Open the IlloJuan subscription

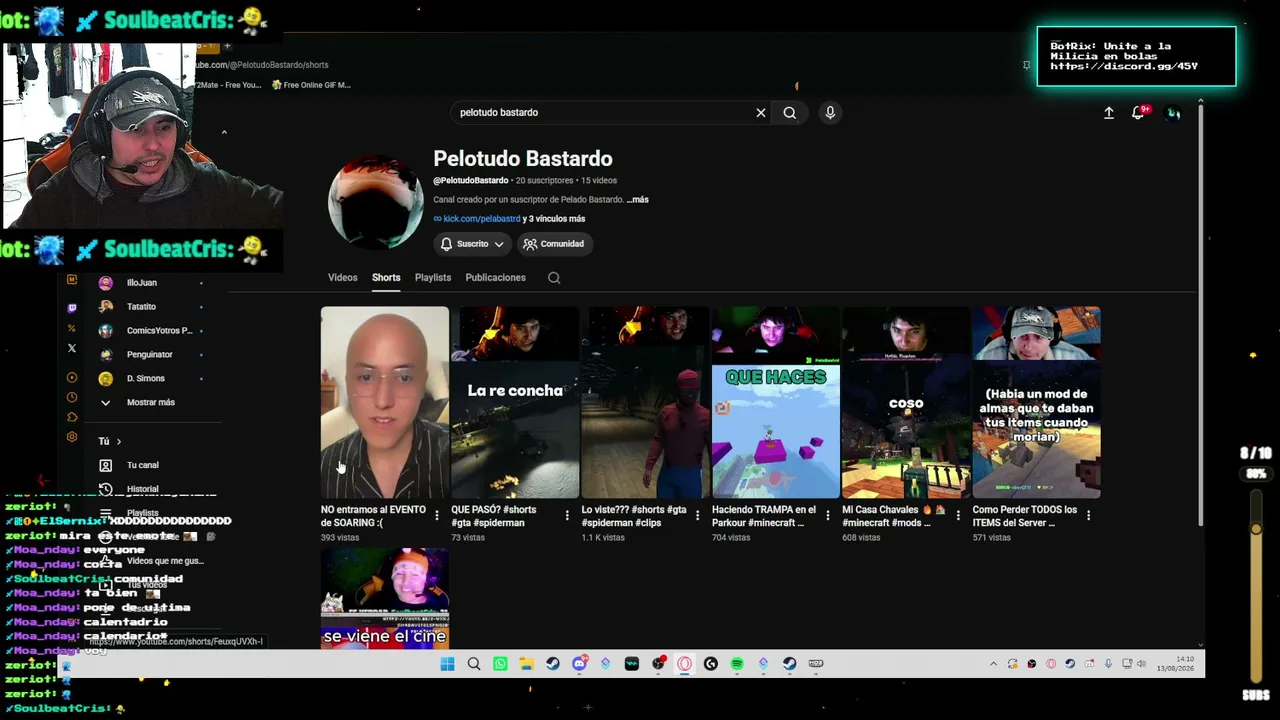142,283
